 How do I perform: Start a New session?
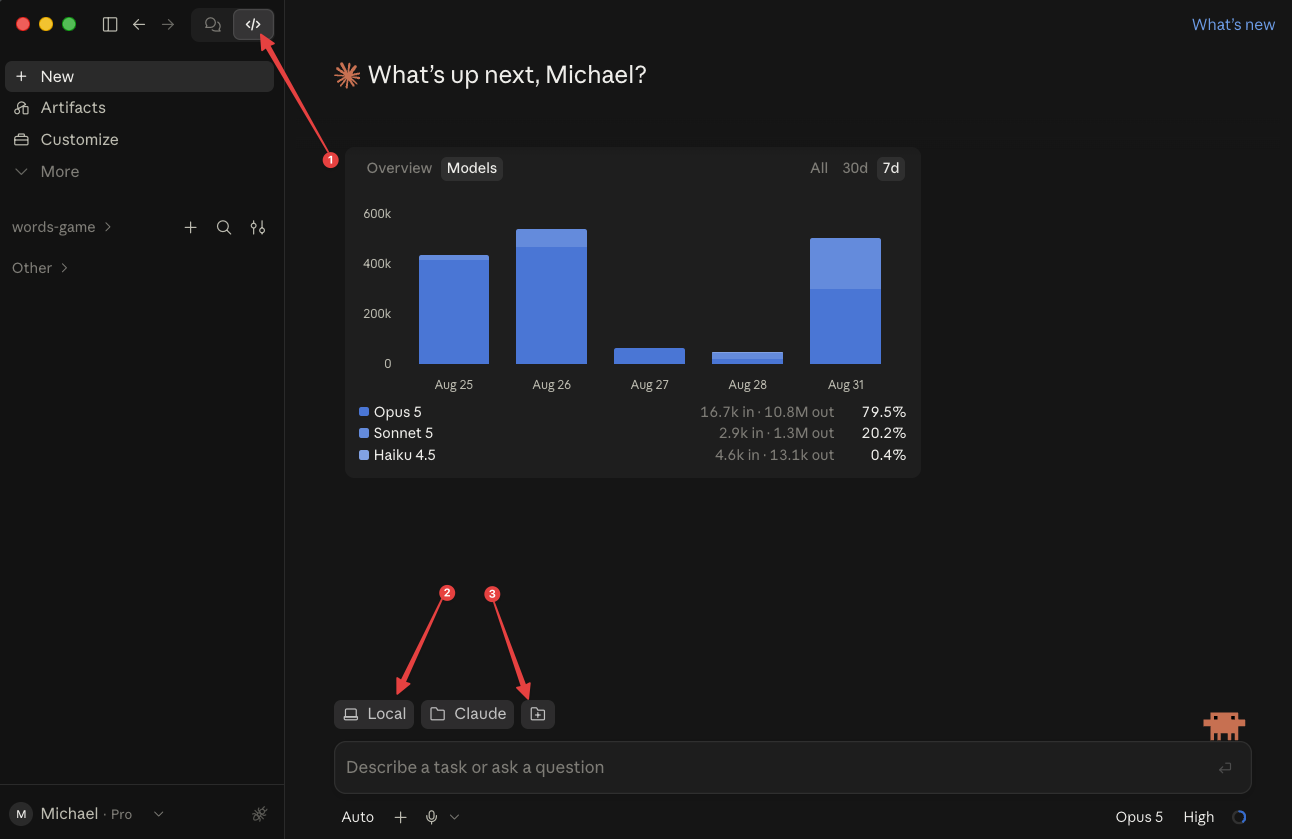pos(139,76)
